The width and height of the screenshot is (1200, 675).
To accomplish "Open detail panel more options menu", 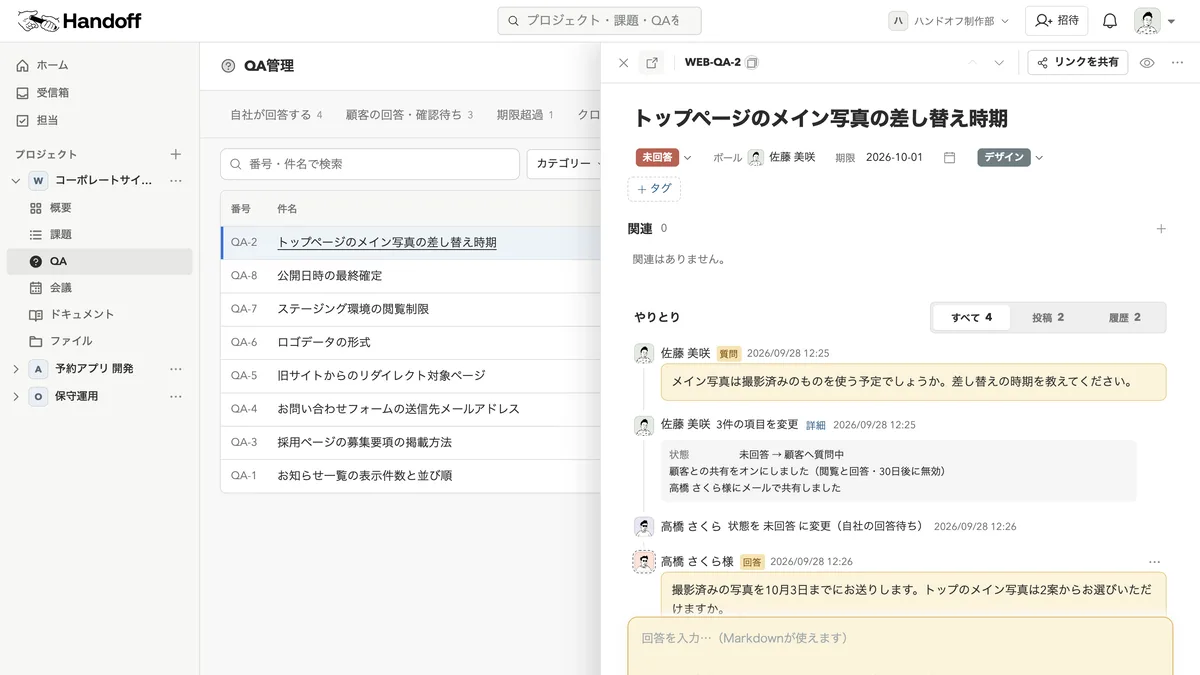I will 1177,63.
